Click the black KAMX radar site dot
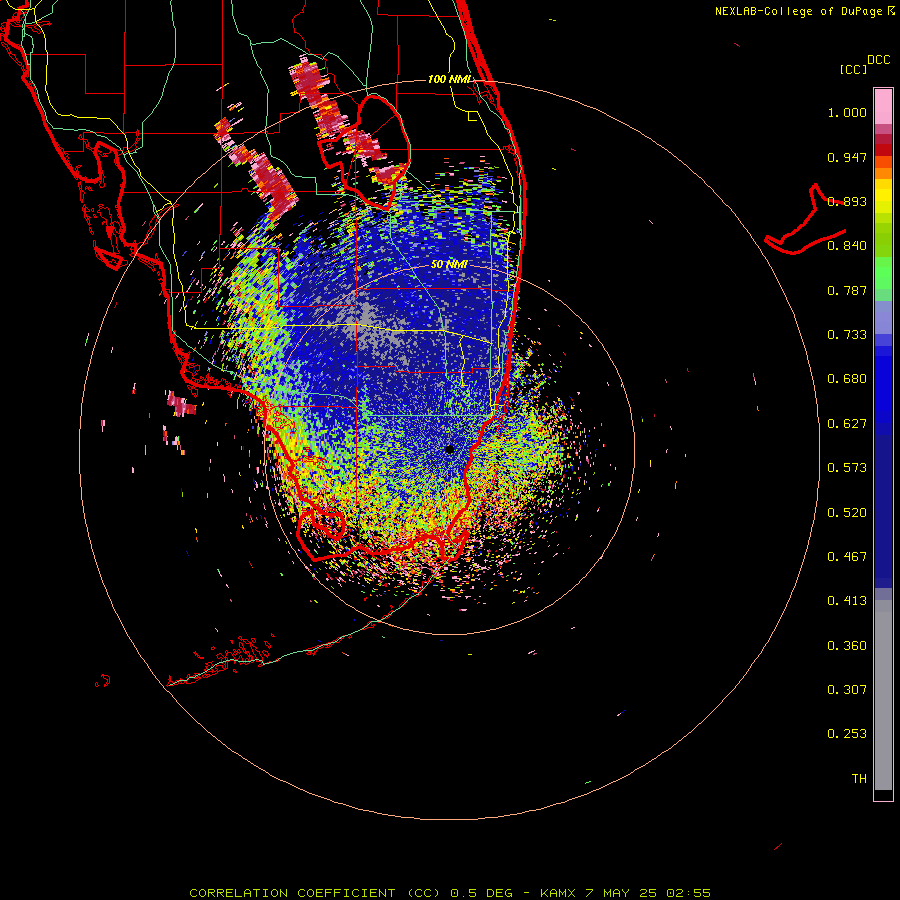900x900 pixels. [449, 449]
